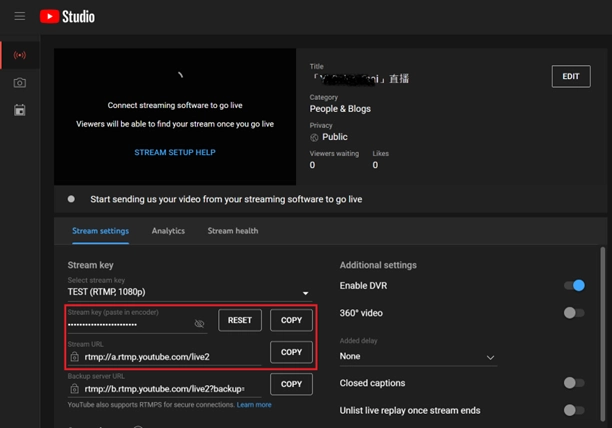Click the 'Start sending us your video' status message
The height and width of the screenshot is (428, 612).
226,199
